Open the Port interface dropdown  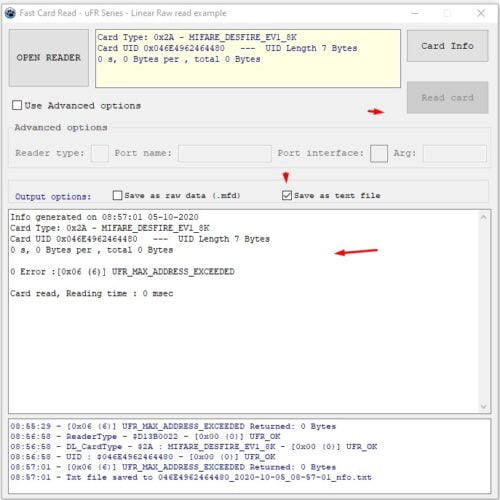(379, 153)
